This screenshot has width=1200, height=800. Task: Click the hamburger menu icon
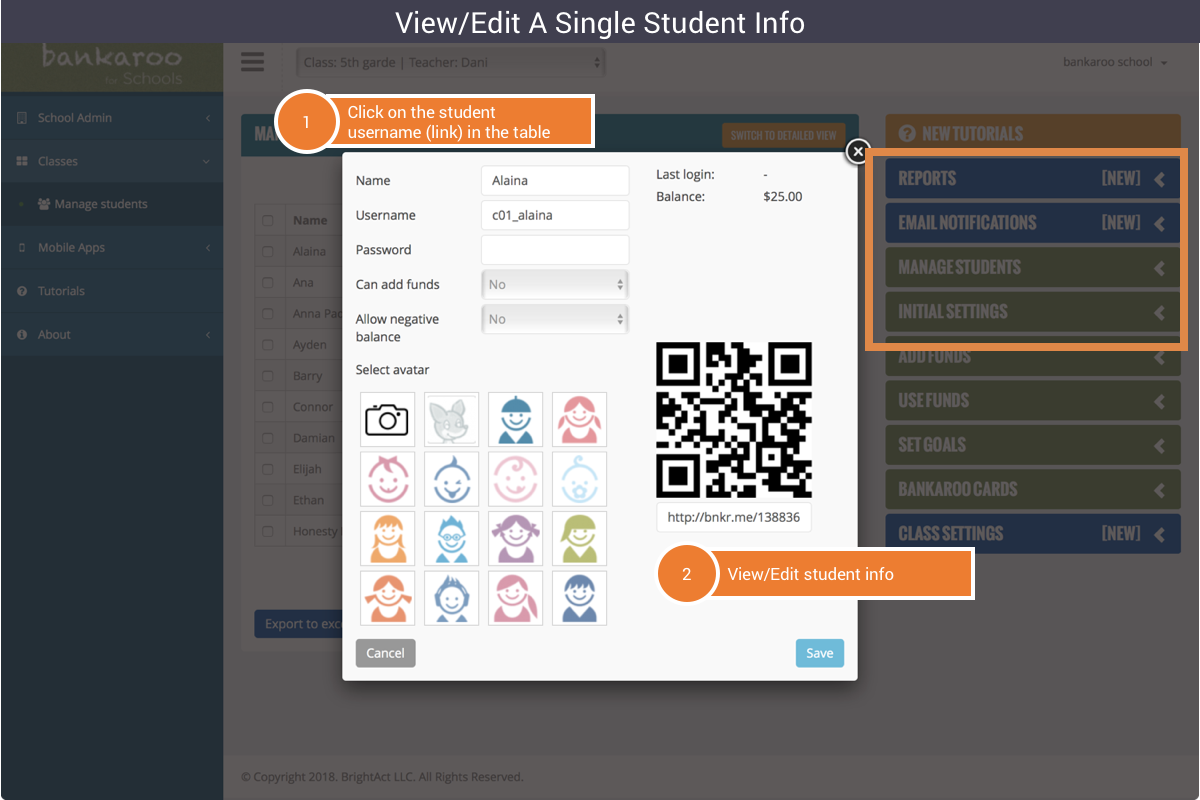click(x=253, y=62)
